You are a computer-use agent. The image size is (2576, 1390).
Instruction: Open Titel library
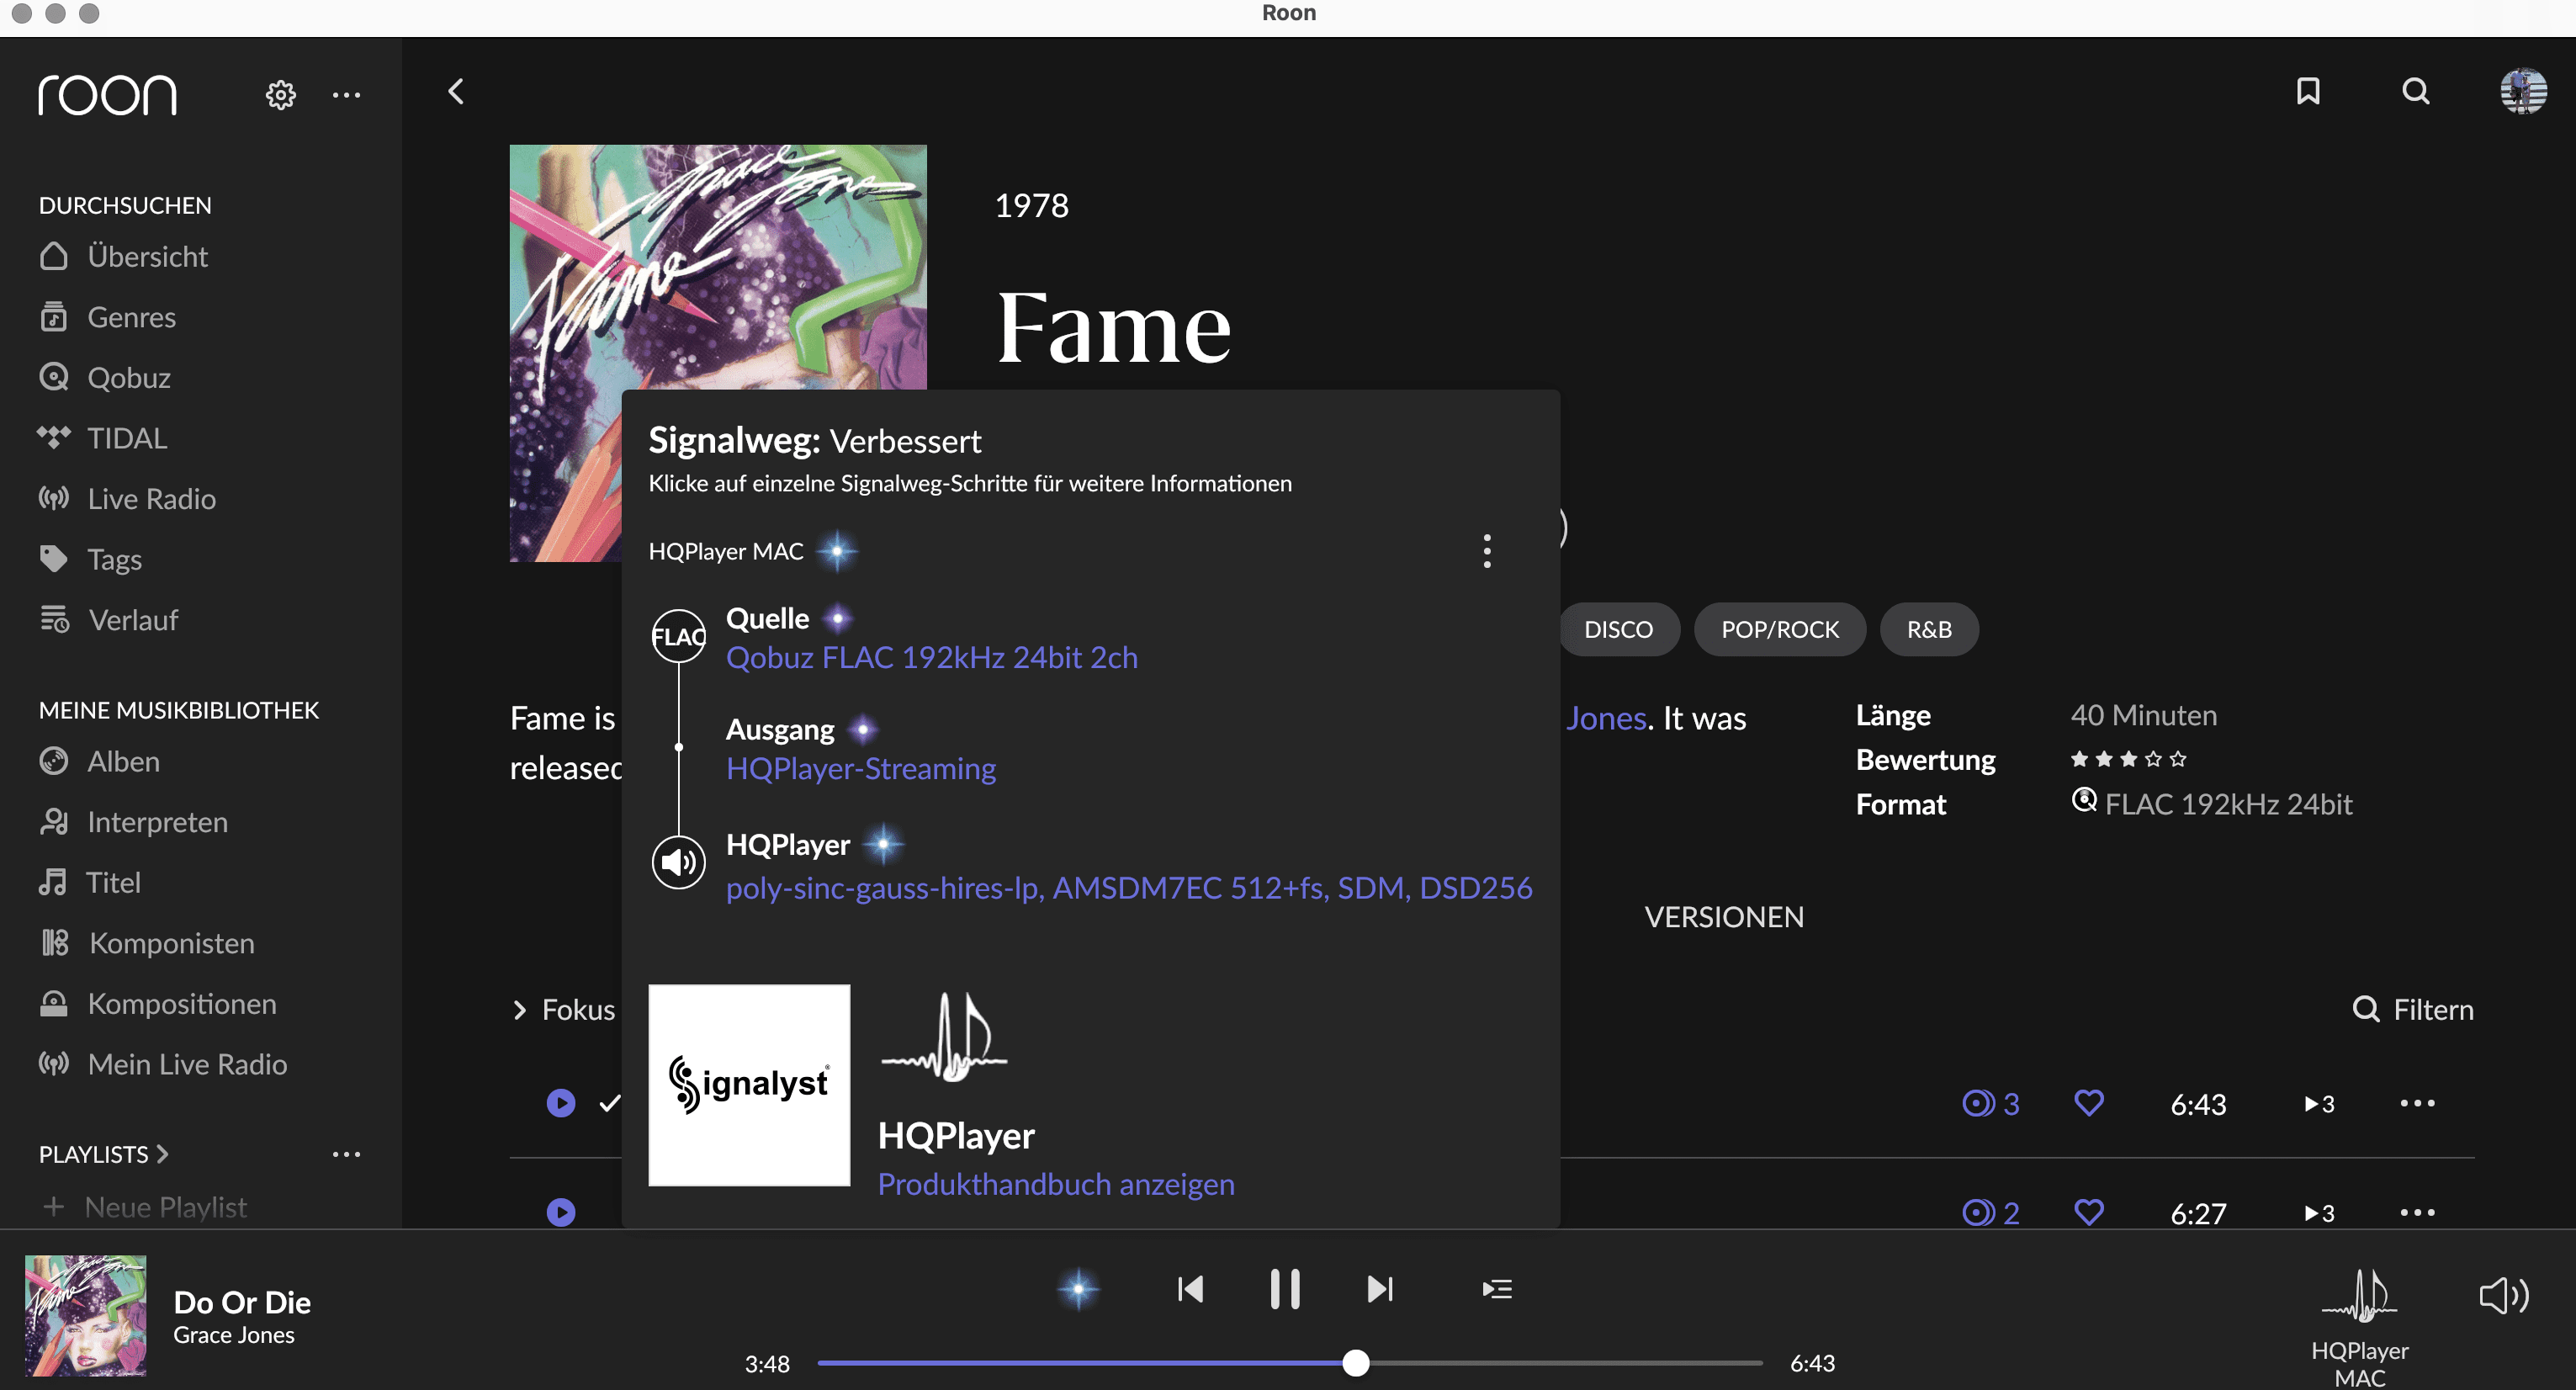click(x=89, y=883)
